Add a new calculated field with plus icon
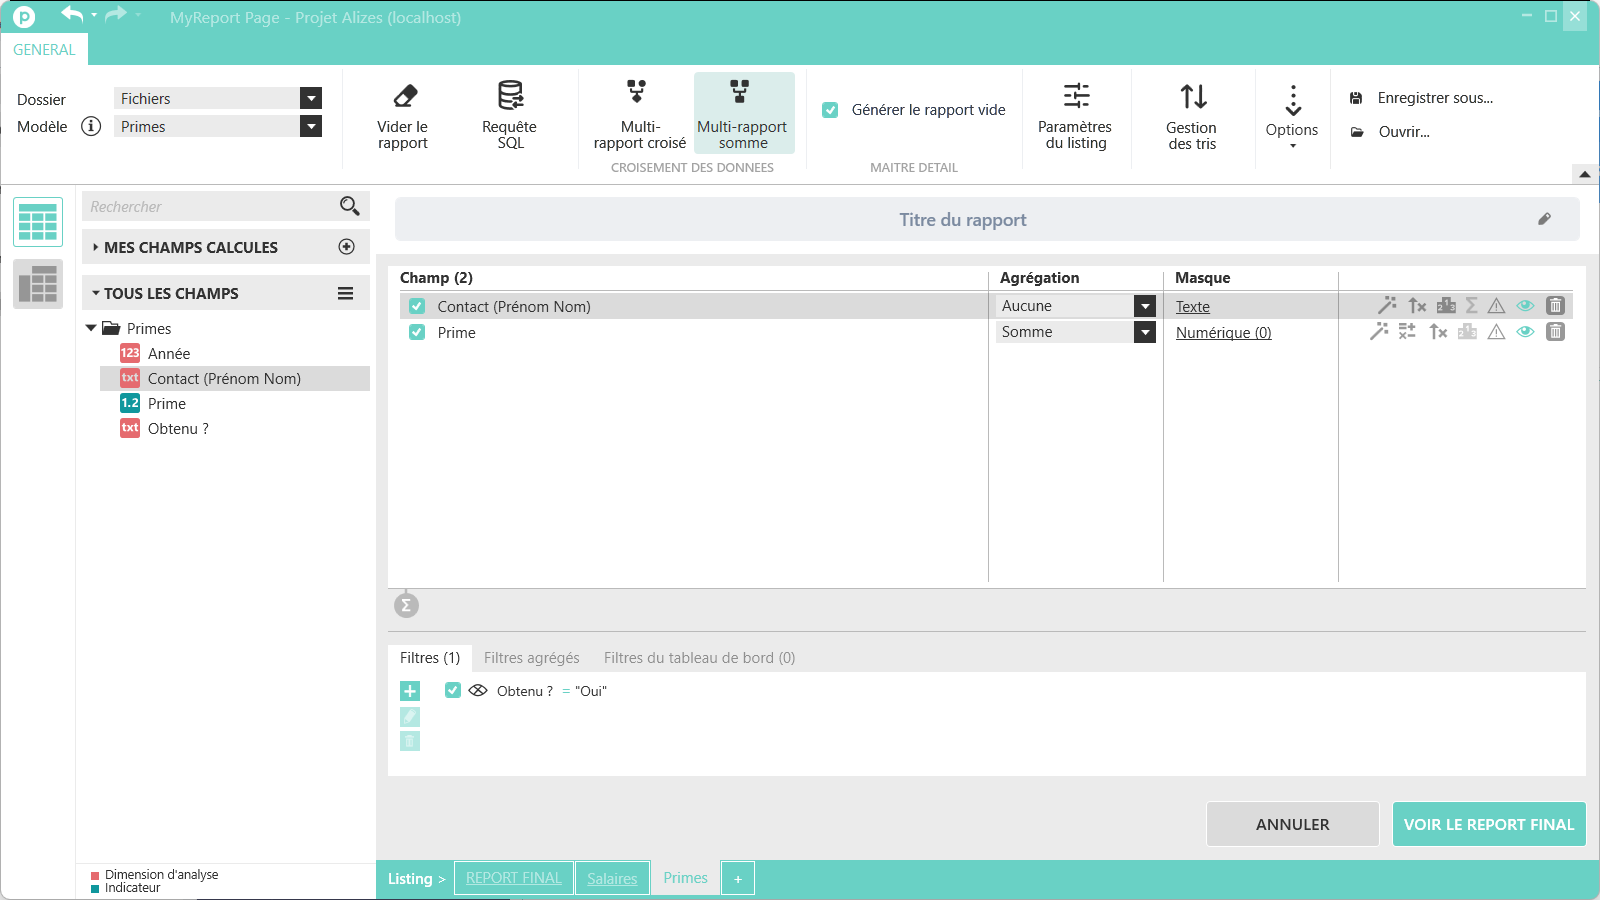The width and height of the screenshot is (1600, 900). pyautogui.click(x=347, y=247)
